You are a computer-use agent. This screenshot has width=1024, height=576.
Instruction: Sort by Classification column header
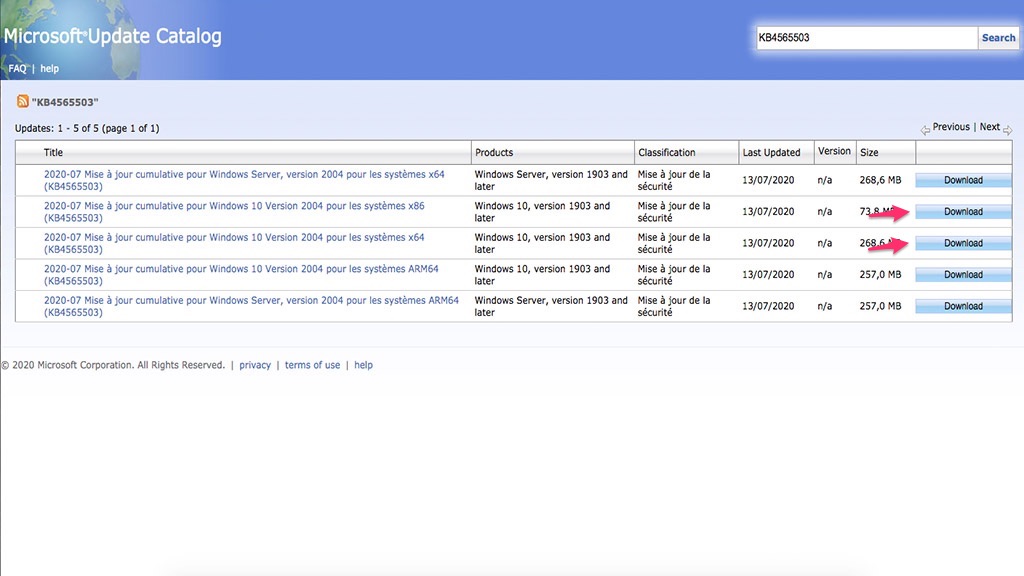(666, 152)
